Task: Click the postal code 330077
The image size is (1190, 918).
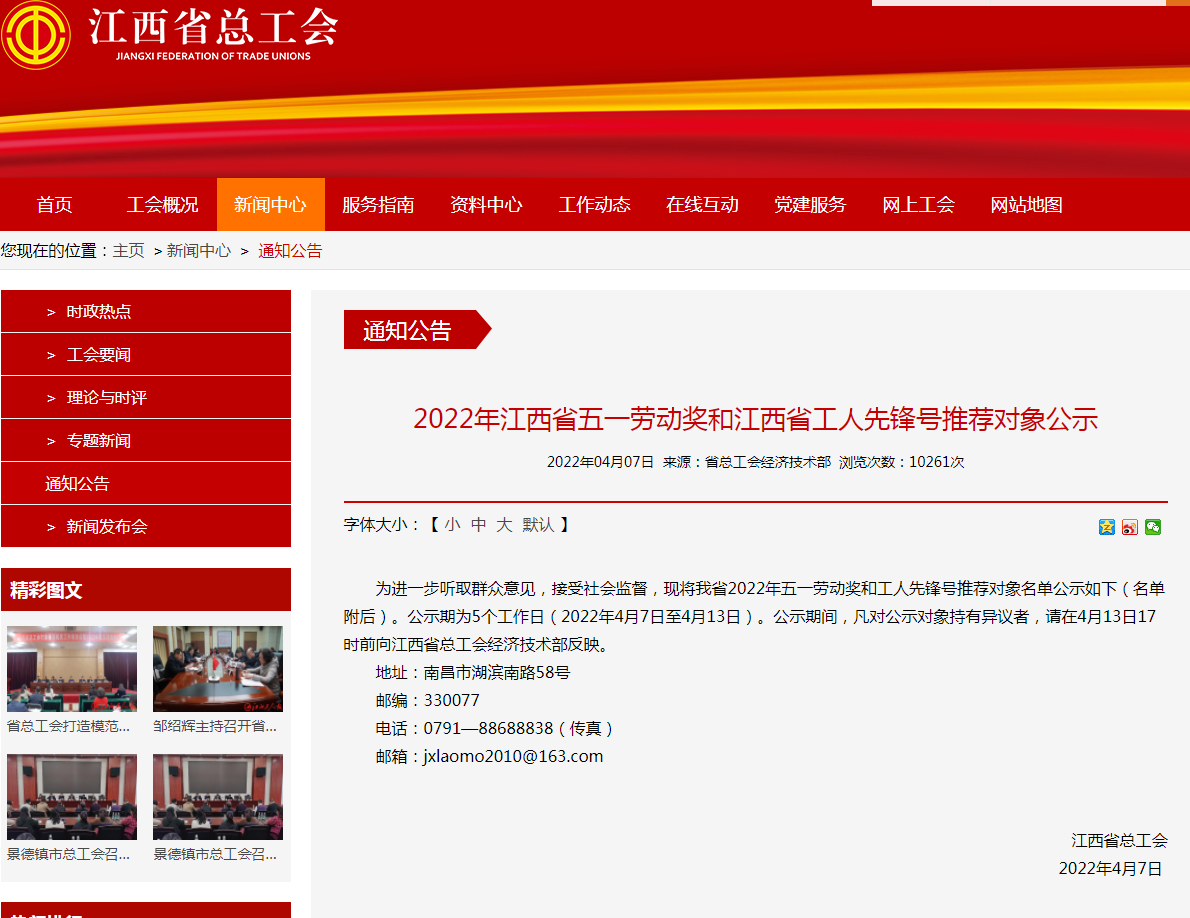Action: pos(452,701)
